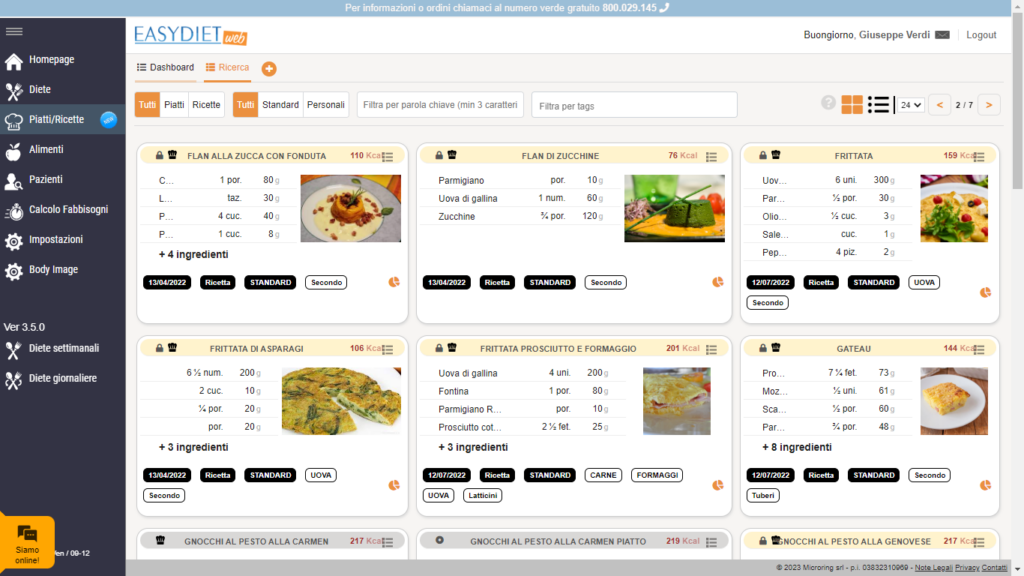
Task: Collapse the sidebar with the hamburger icon
Action: [x=14, y=31]
